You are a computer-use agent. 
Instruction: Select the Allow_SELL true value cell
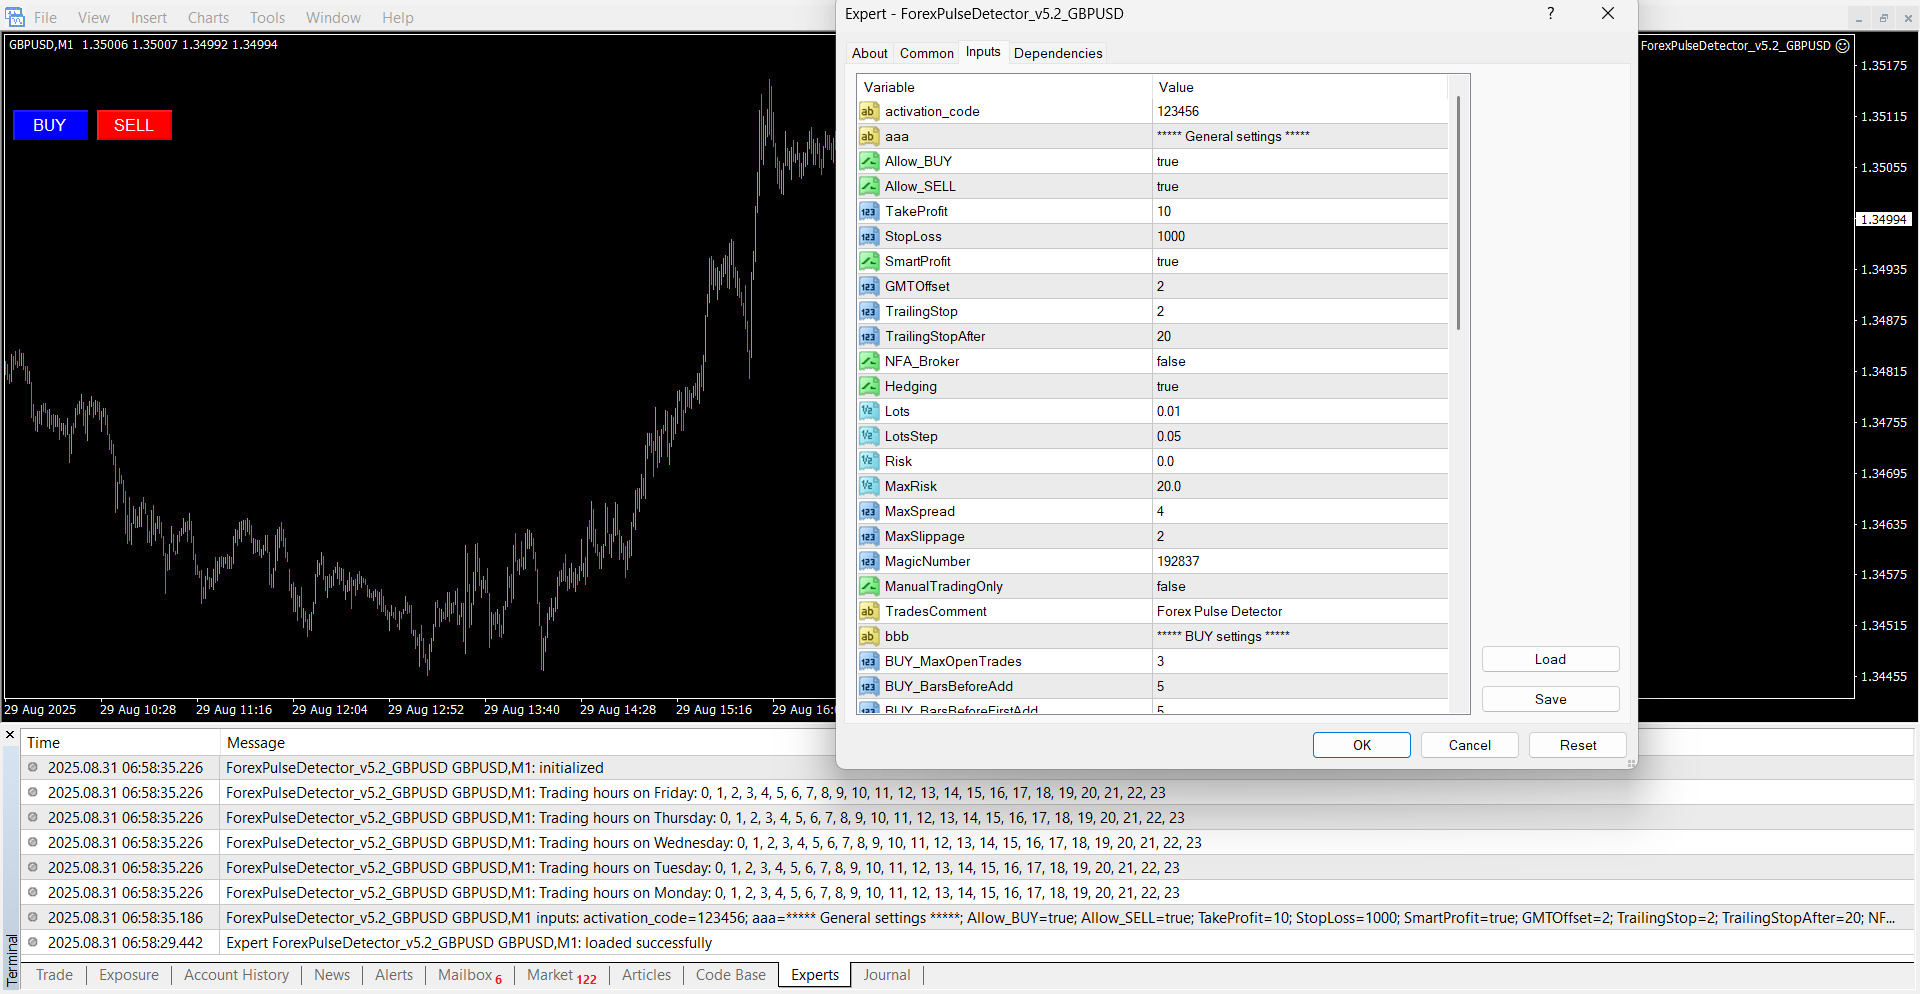[x=1300, y=186]
